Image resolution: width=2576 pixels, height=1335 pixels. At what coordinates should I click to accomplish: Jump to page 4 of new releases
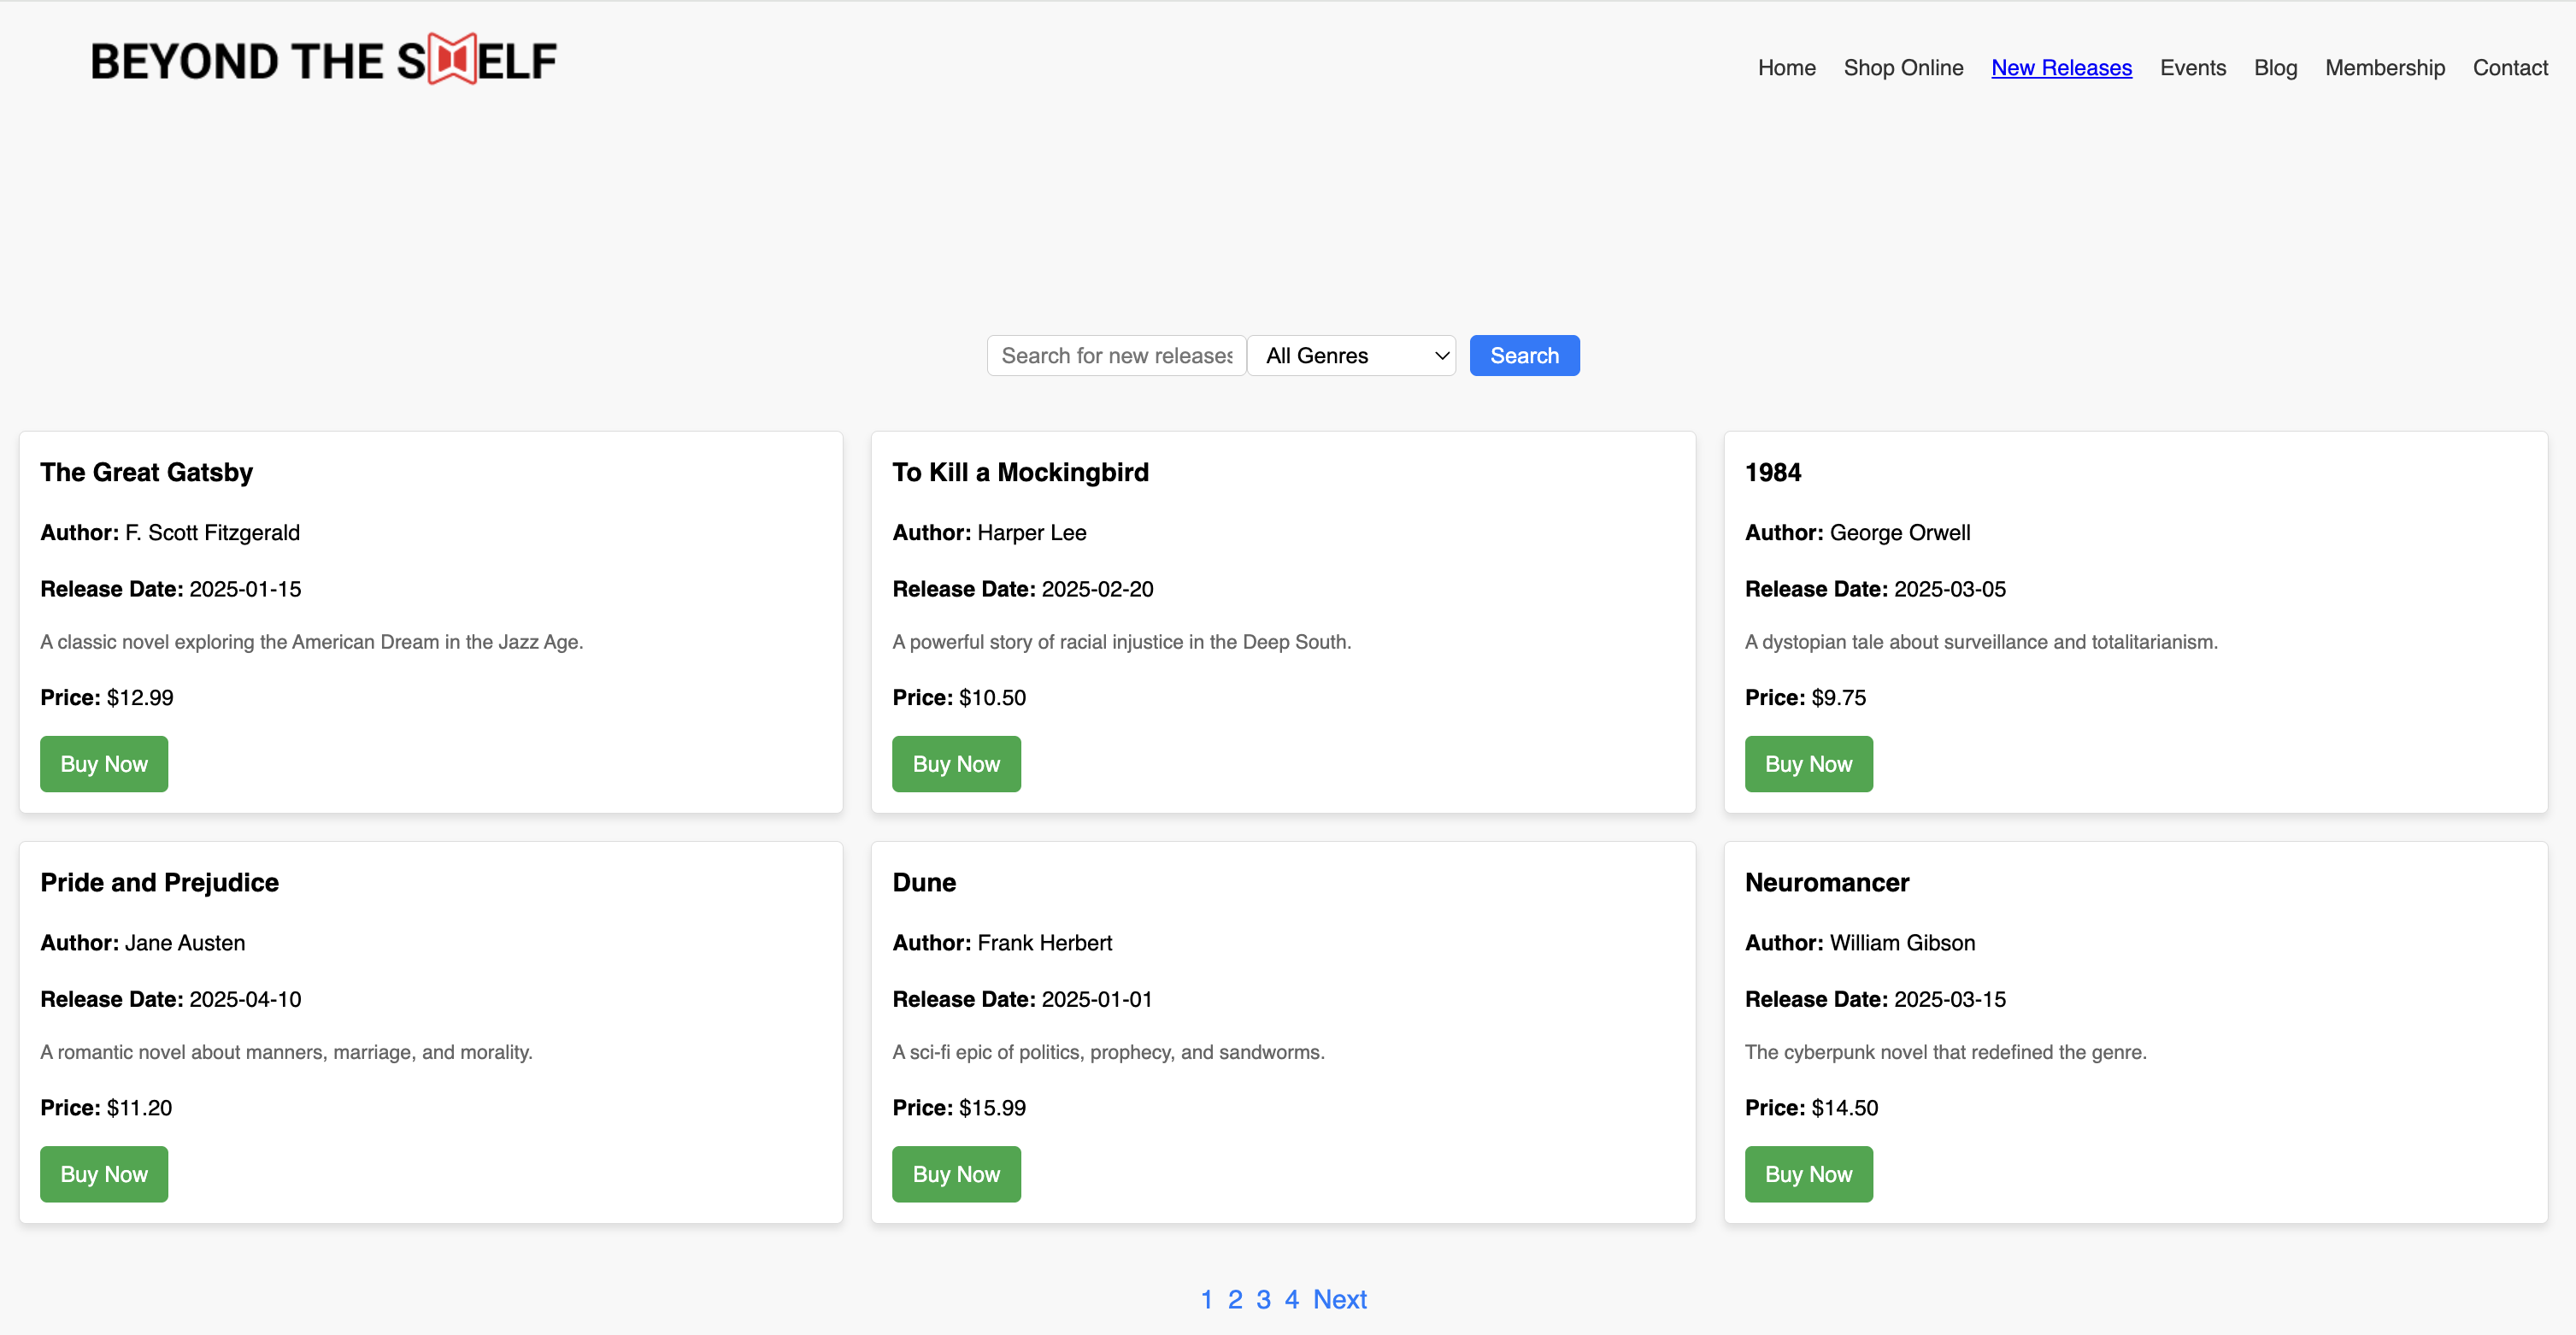coord(1291,1299)
